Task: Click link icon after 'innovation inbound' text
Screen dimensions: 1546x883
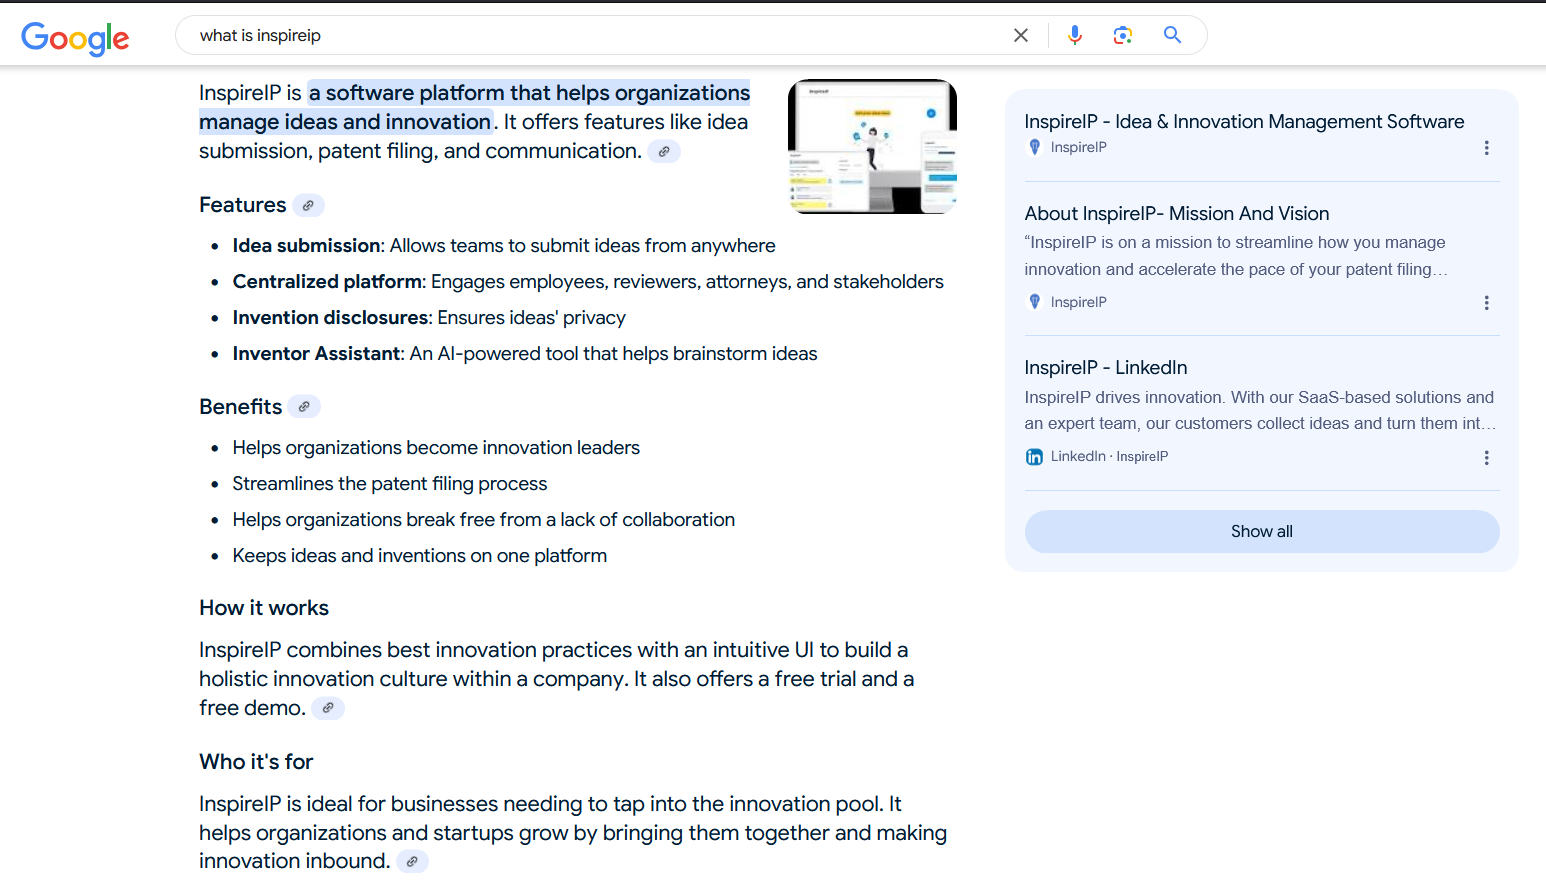Action: (x=412, y=862)
